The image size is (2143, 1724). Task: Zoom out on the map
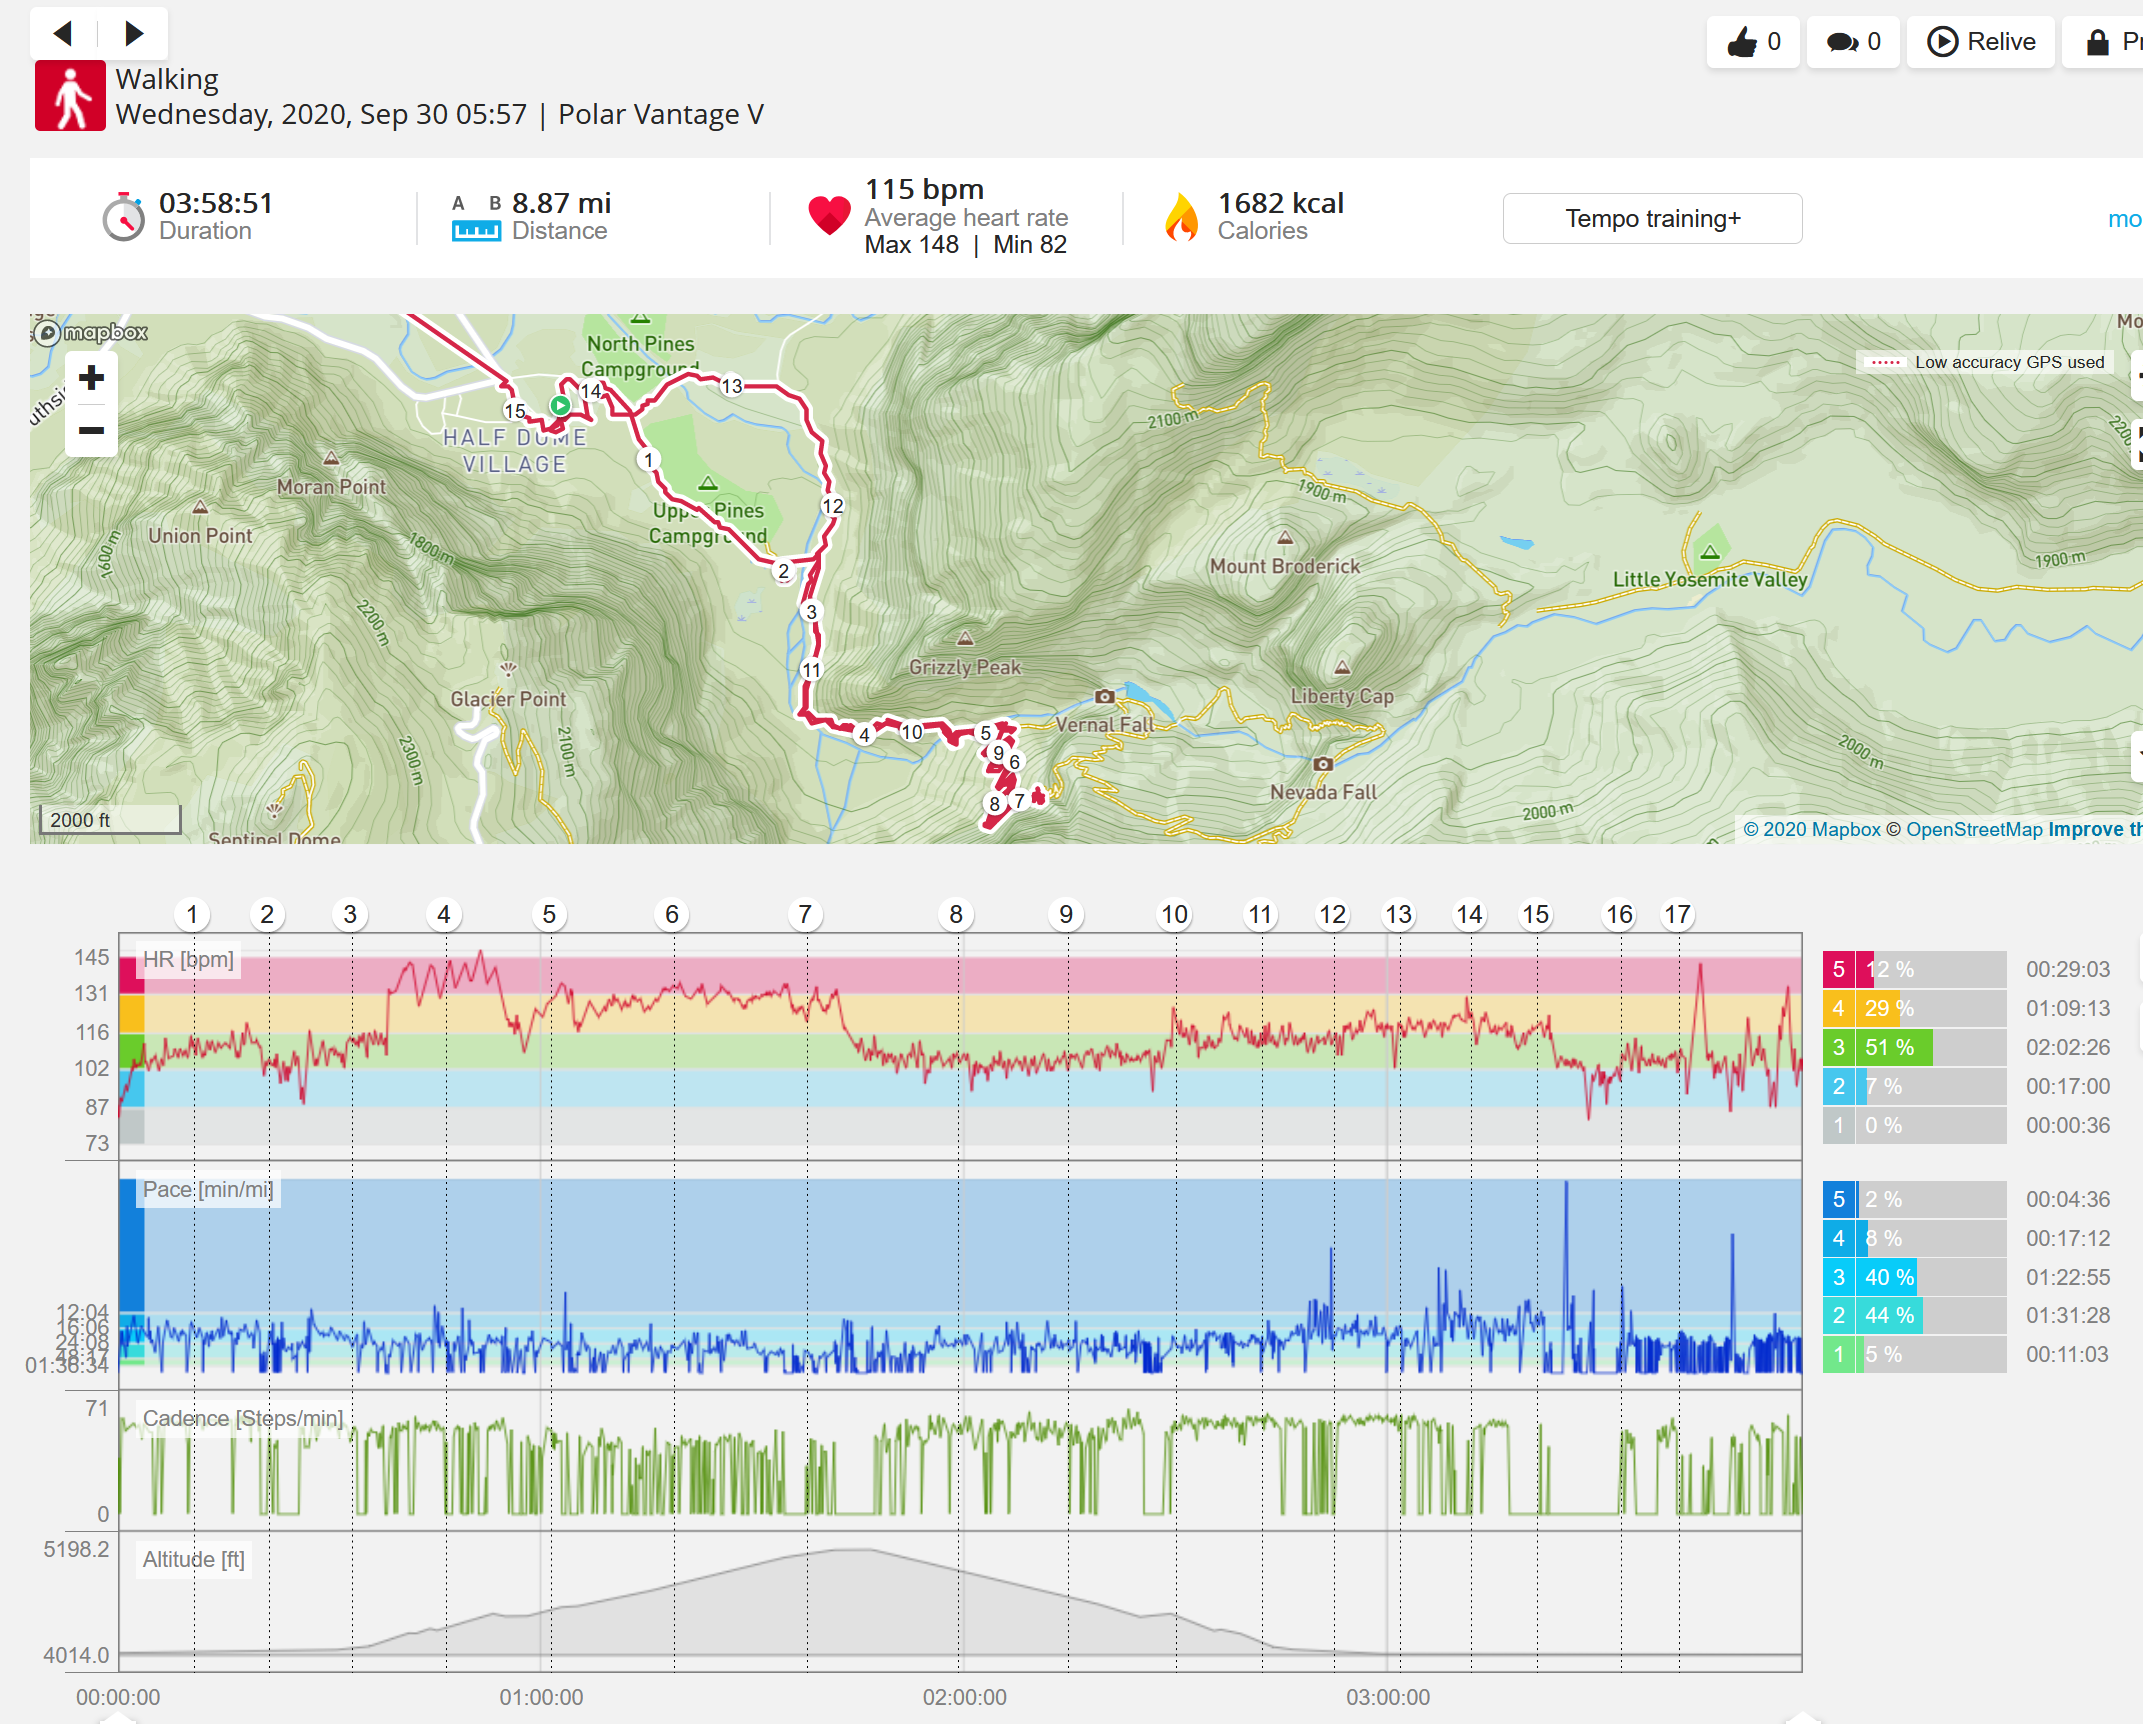[91, 431]
